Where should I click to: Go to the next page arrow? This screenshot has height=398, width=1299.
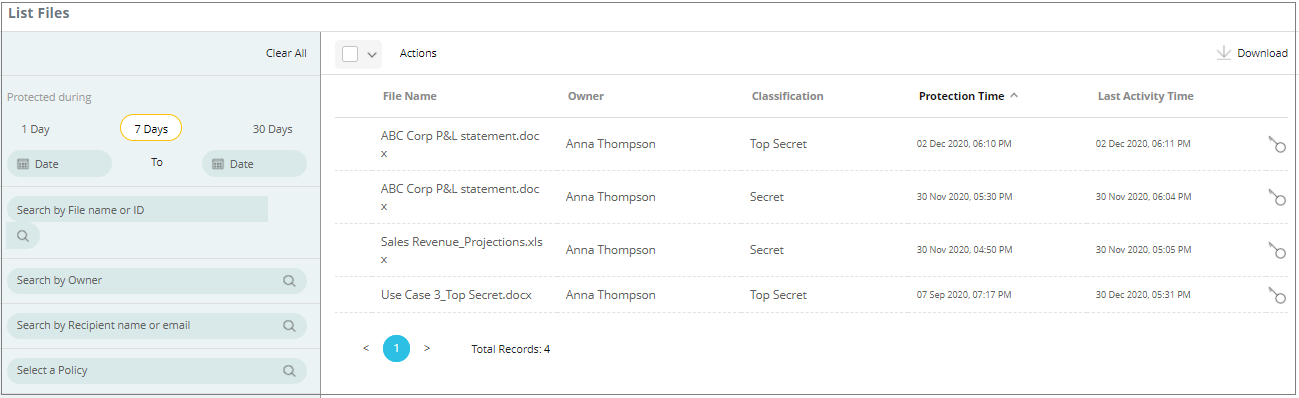427,348
